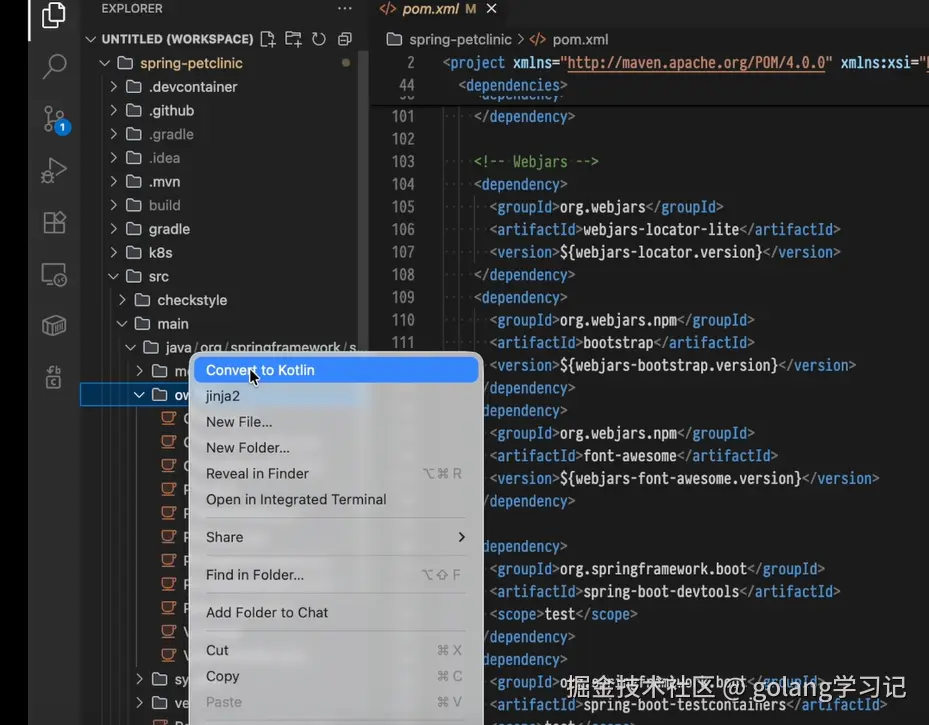
Task: Expand the gradle folder
Action: [113, 229]
